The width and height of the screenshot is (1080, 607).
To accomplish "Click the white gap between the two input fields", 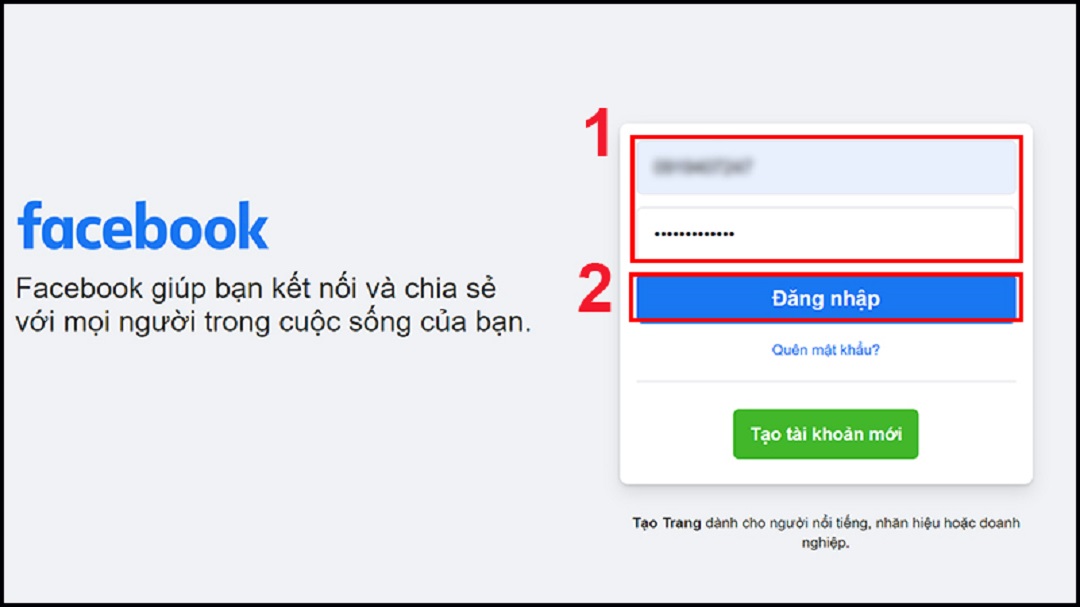I will pyautogui.click(x=825, y=200).
